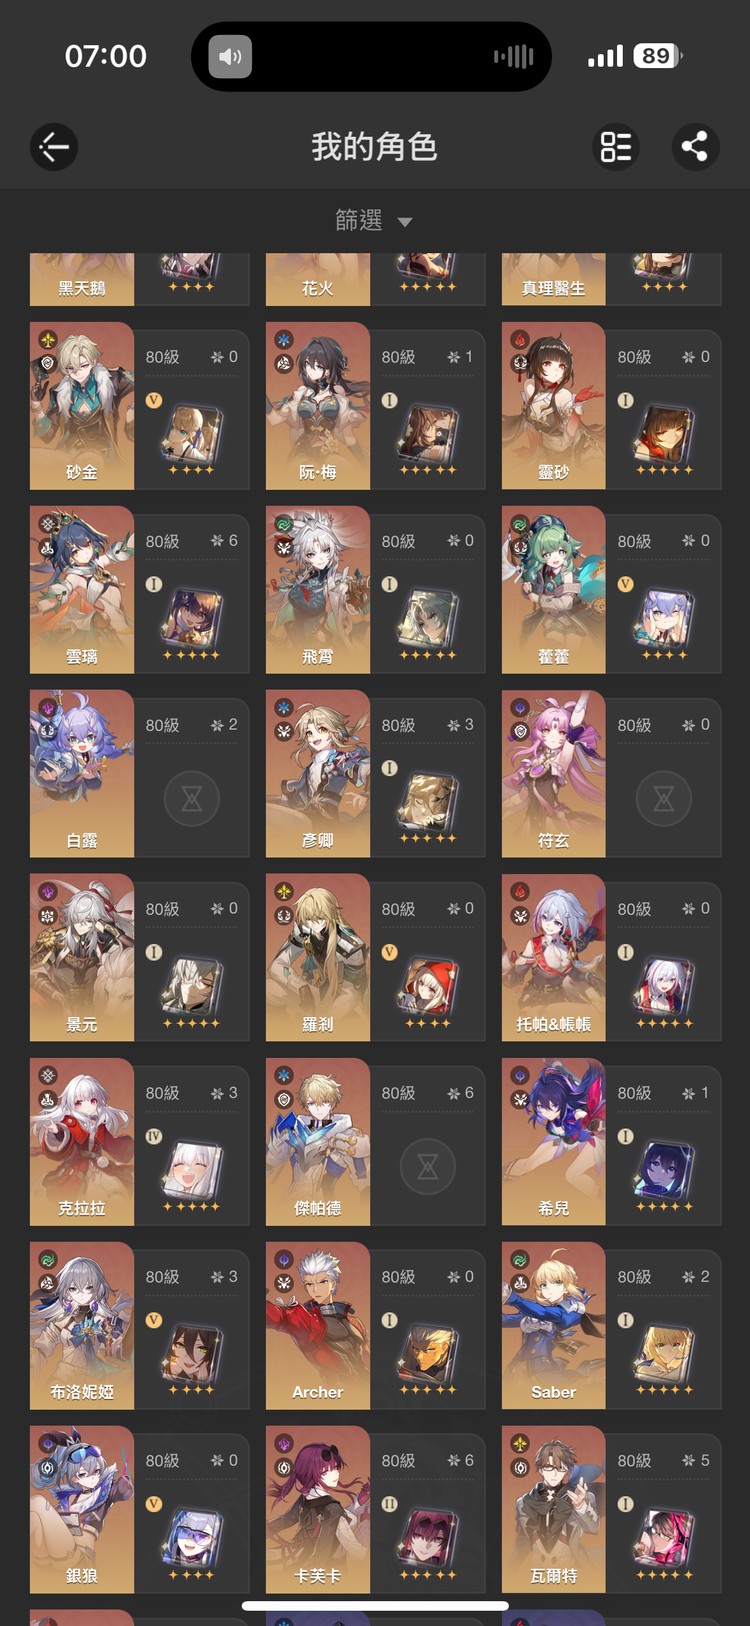Tap the speaker icon in the Dynamic Island
This screenshot has height=1626, width=750.
[x=230, y=57]
